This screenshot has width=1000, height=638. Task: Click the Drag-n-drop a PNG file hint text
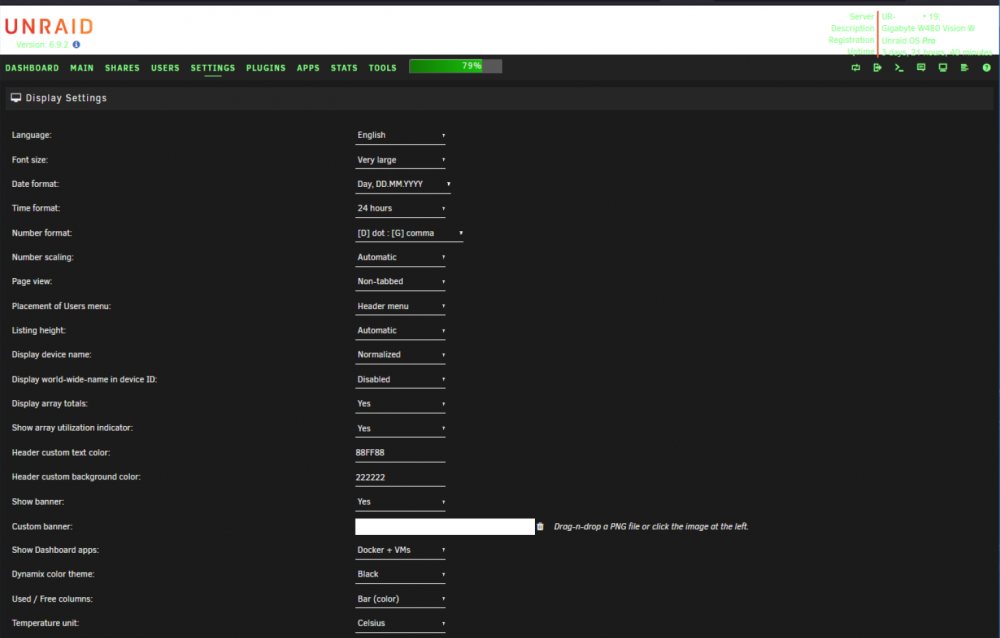651,526
